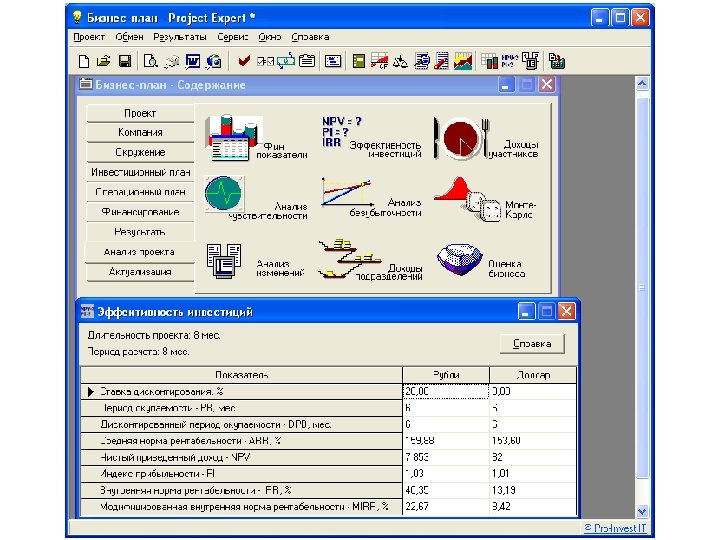
Task: Minimize the Бизнес-план Содержание window
Action: click(x=506, y=85)
